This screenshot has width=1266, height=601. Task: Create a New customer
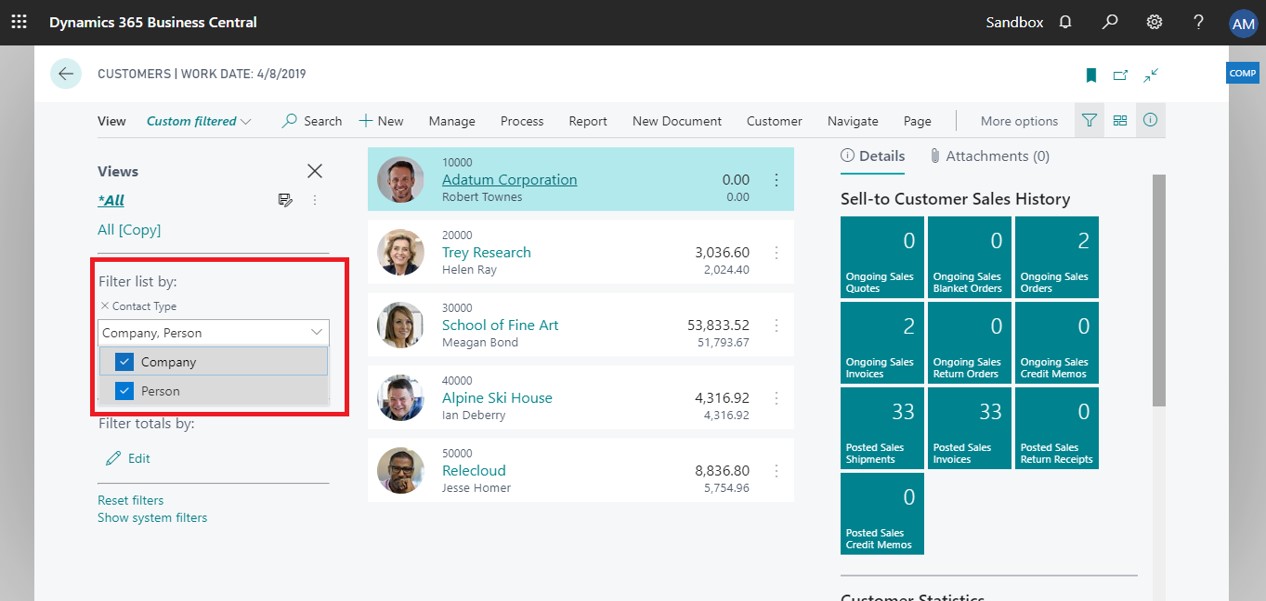click(x=381, y=121)
